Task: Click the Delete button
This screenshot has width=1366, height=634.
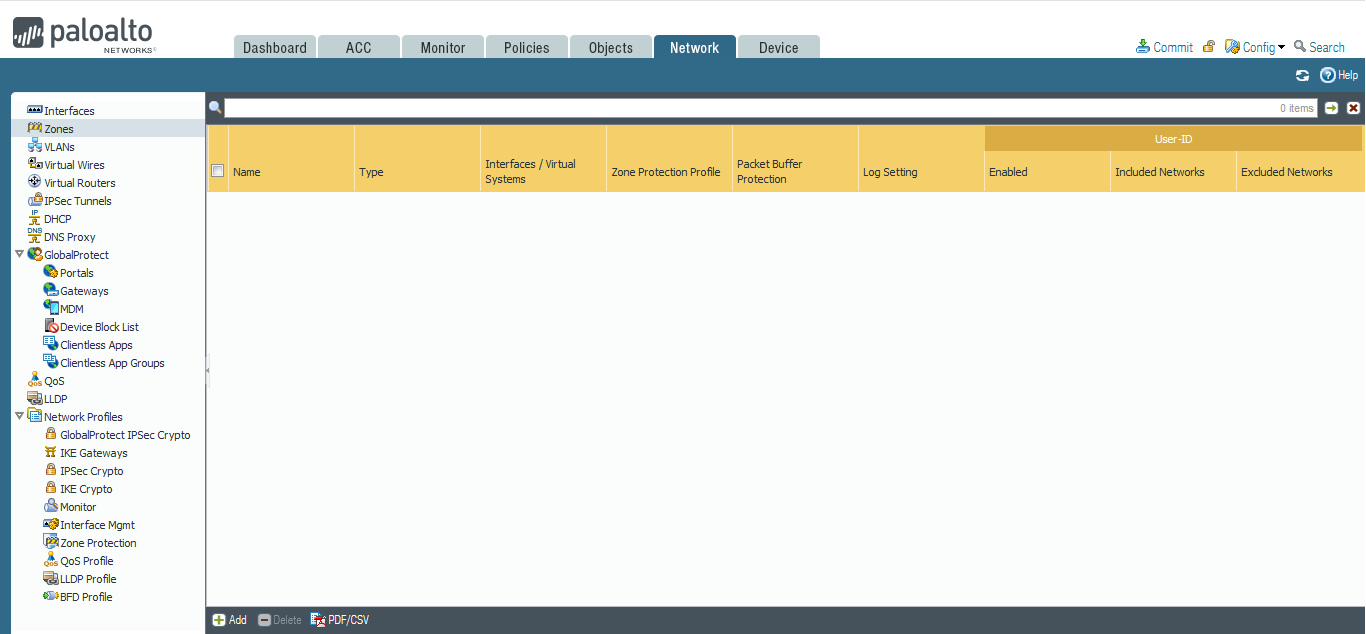Action: point(280,620)
